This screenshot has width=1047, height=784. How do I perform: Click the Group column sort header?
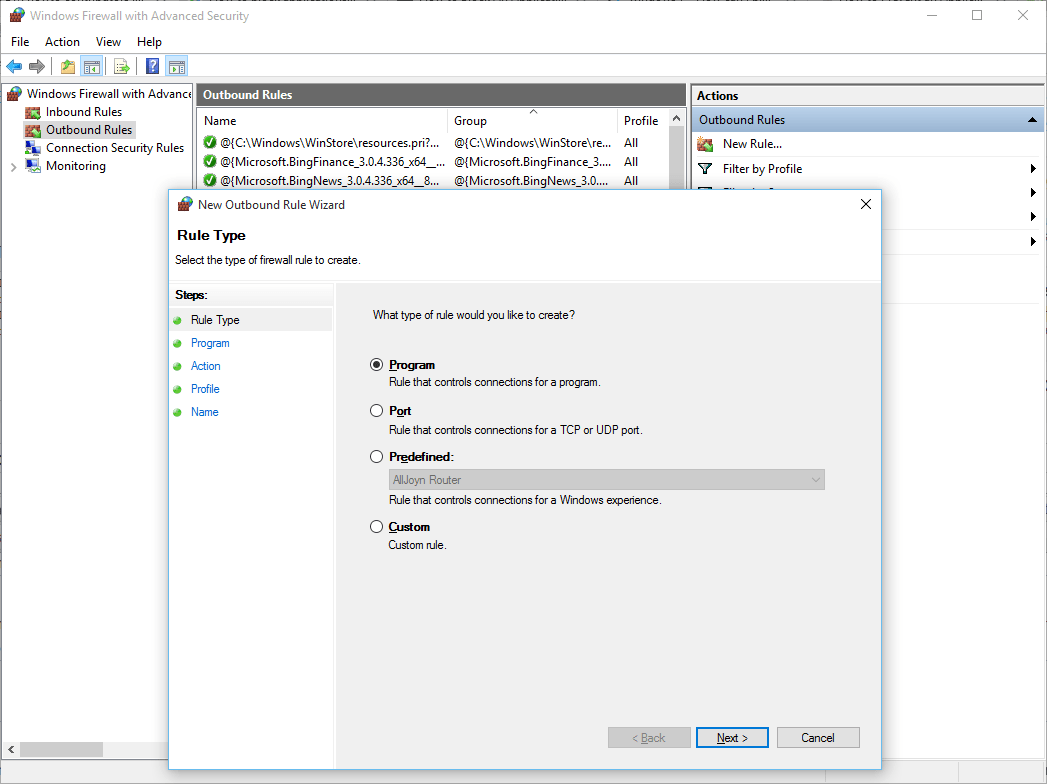(532, 120)
